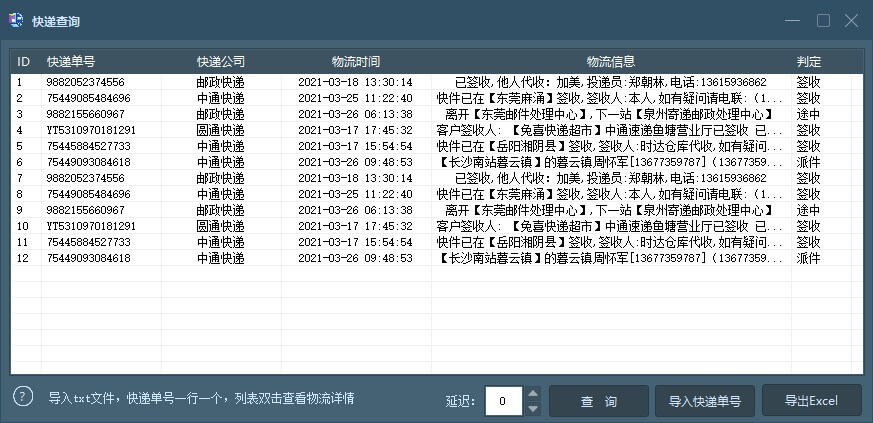Click the 查询 query button
This screenshot has height=423, width=873.
coord(599,401)
